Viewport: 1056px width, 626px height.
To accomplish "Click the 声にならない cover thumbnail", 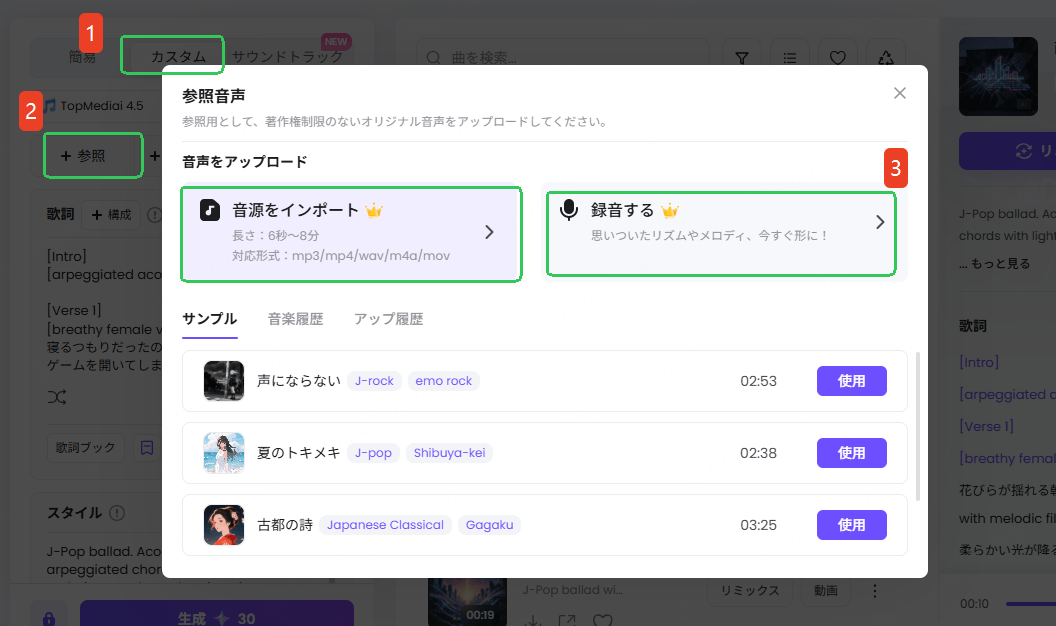I will (x=224, y=381).
